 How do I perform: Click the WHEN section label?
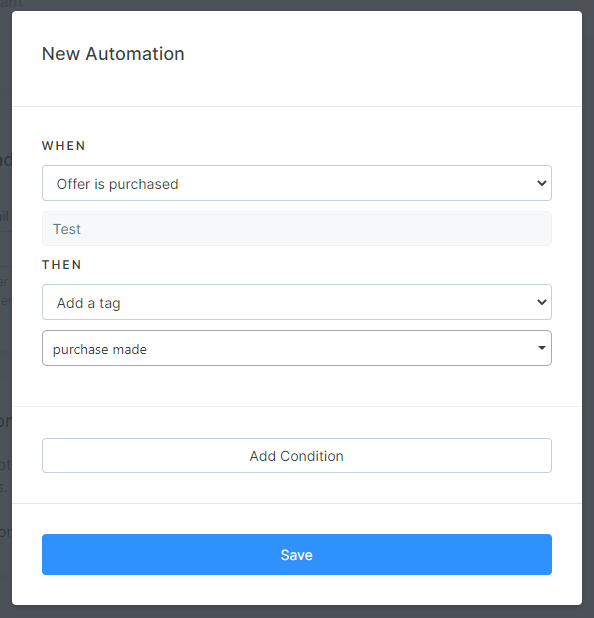[63, 146]
